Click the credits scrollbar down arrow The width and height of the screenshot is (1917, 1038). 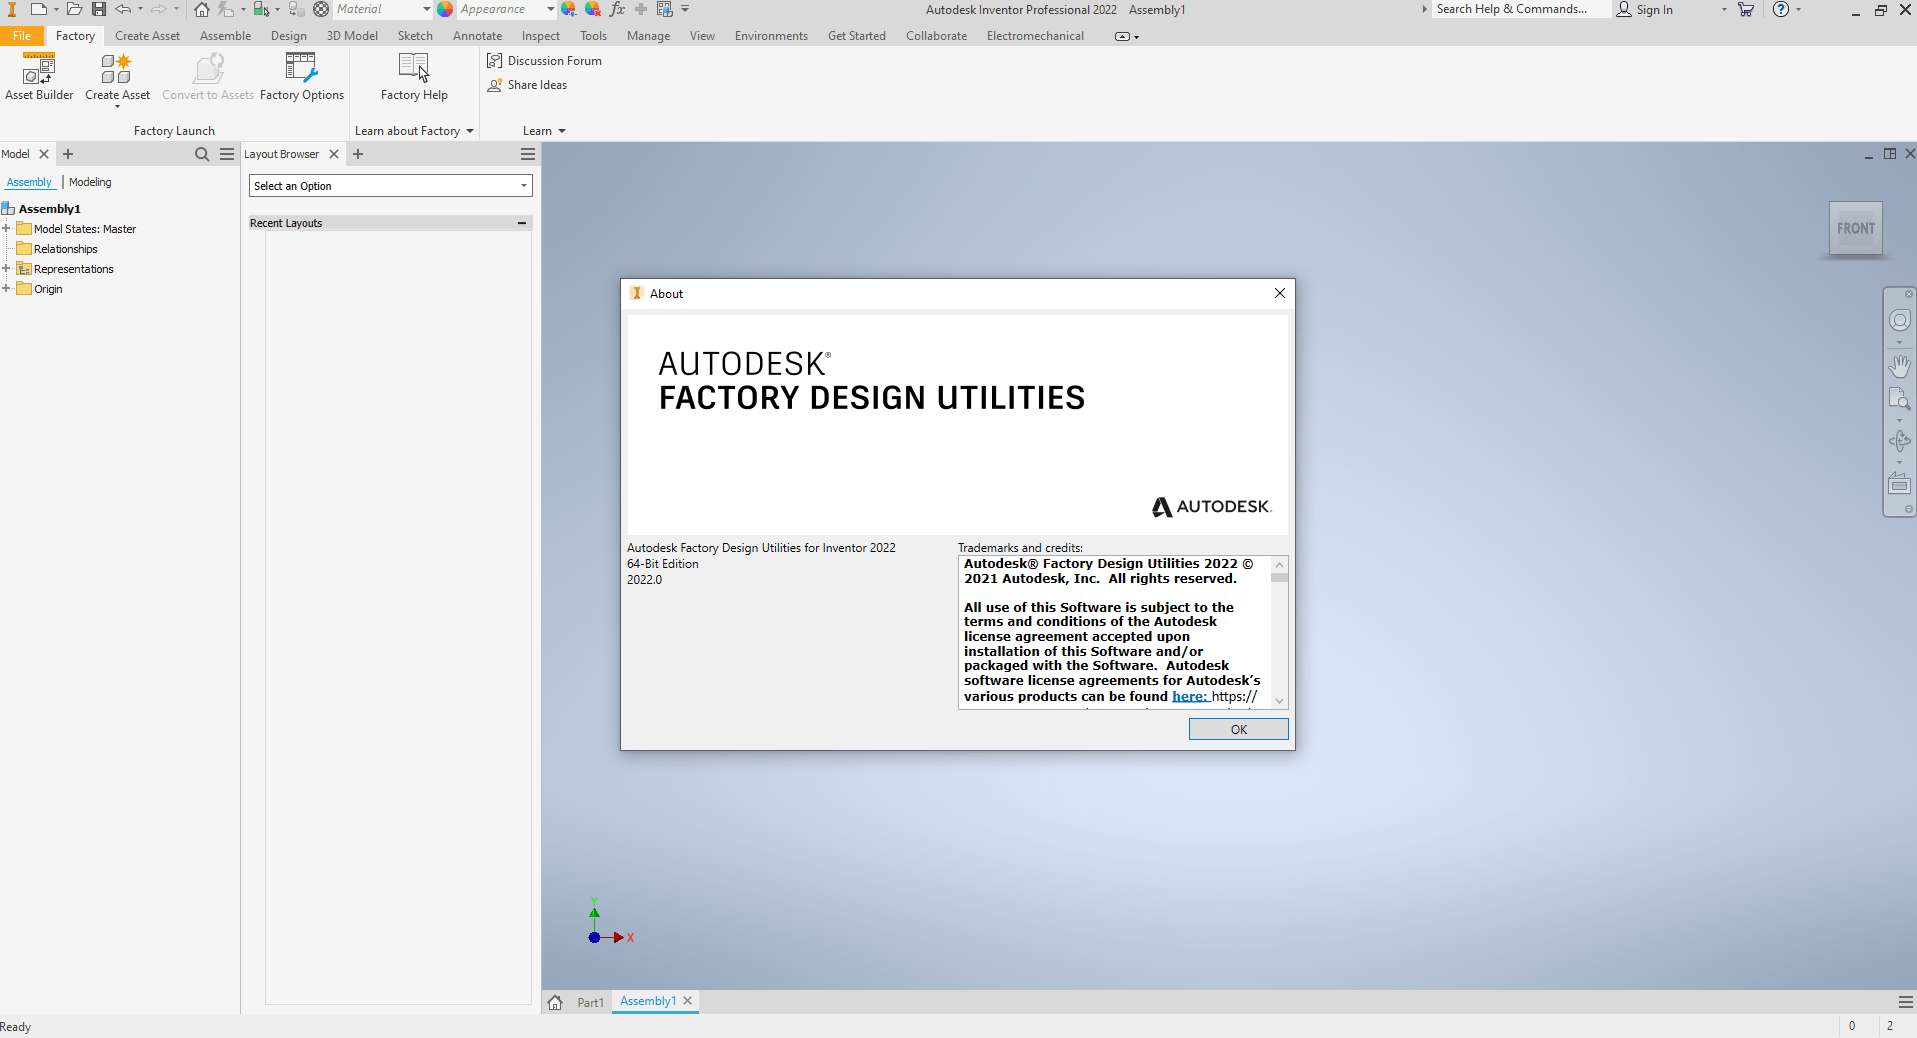1279,701
